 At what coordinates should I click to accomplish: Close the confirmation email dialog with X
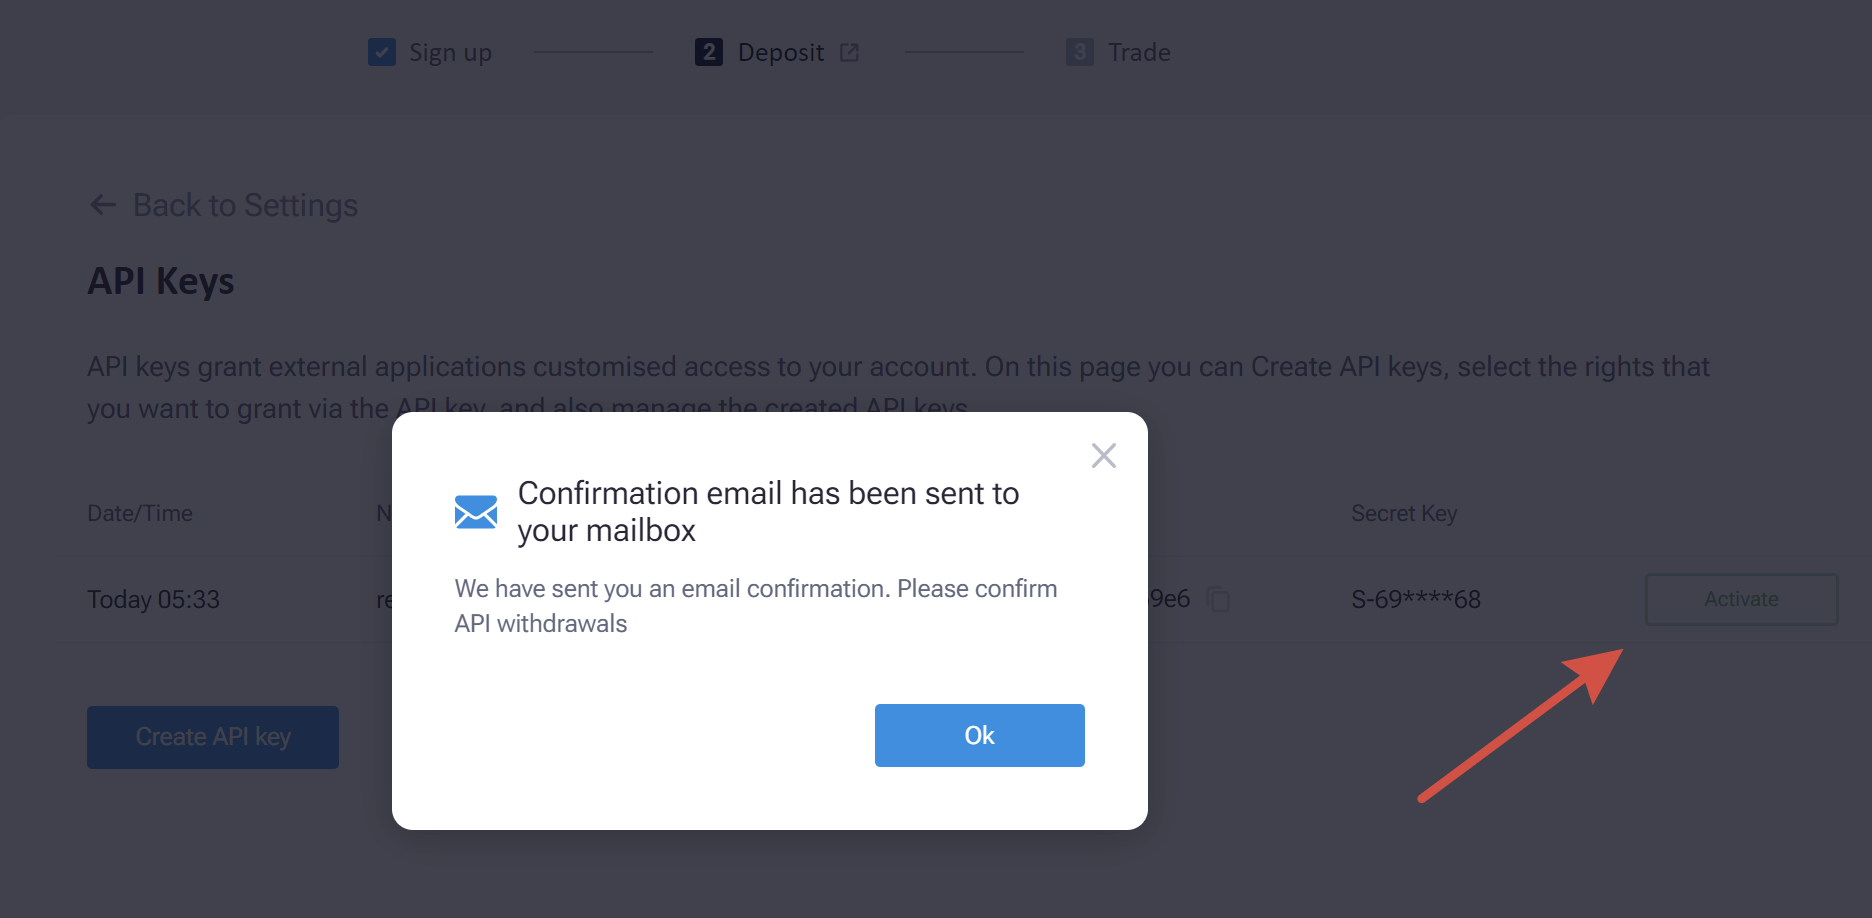[1104, 456]
